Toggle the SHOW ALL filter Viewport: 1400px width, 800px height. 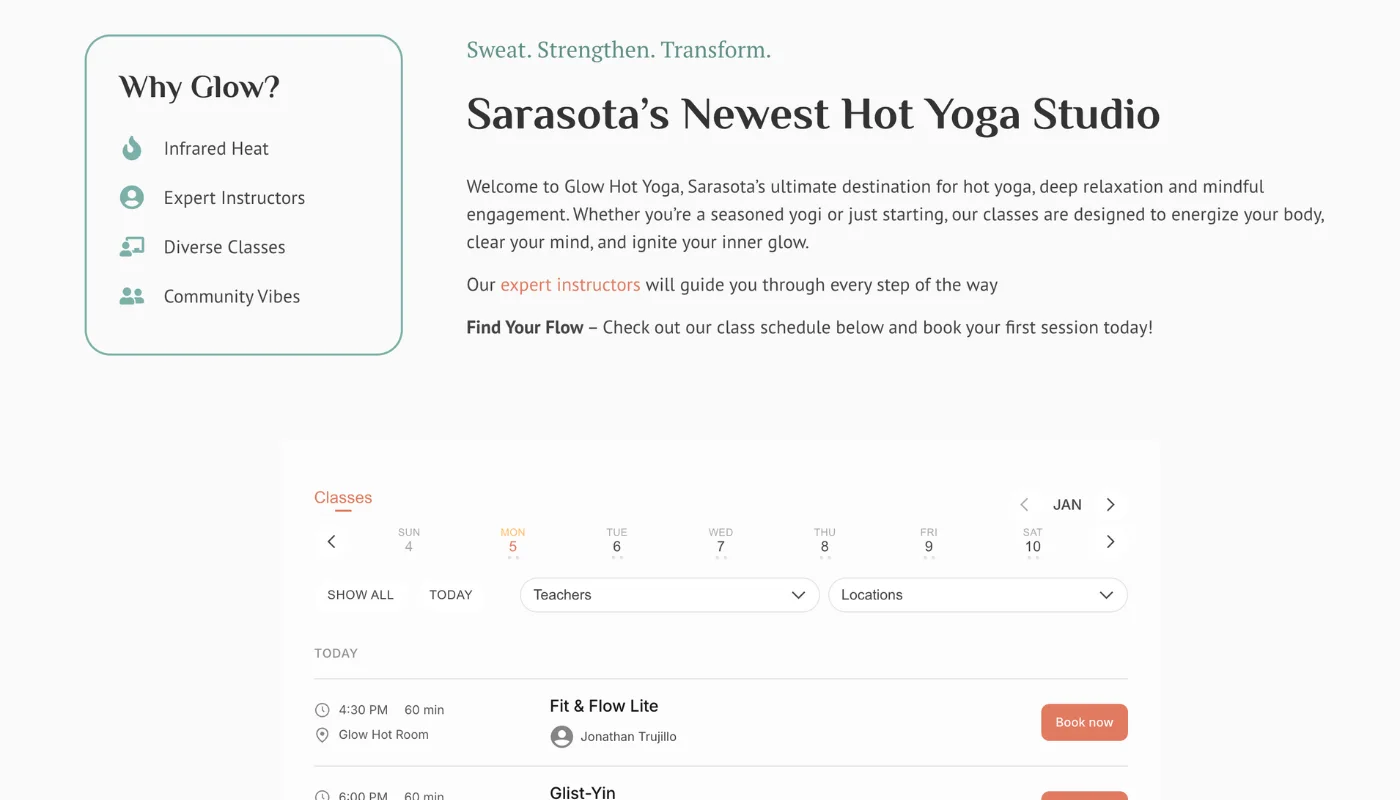point(360,594)
